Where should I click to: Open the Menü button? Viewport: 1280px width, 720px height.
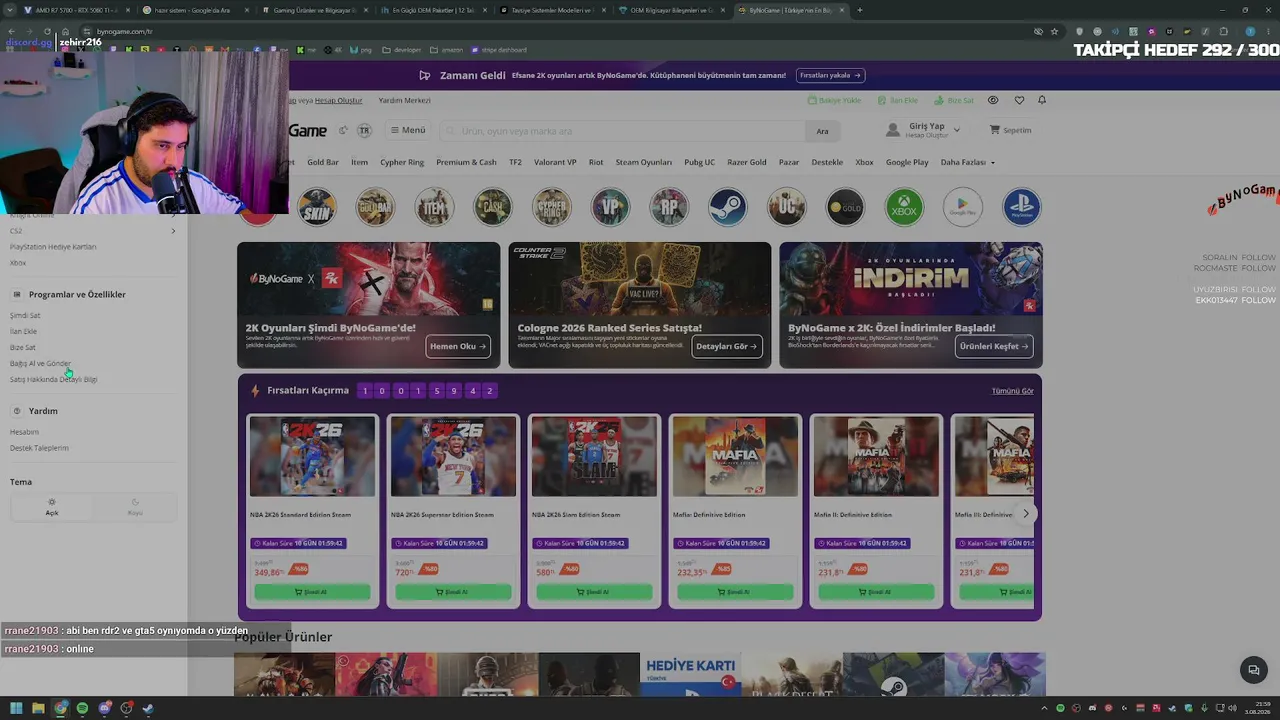tap(408, 130)
